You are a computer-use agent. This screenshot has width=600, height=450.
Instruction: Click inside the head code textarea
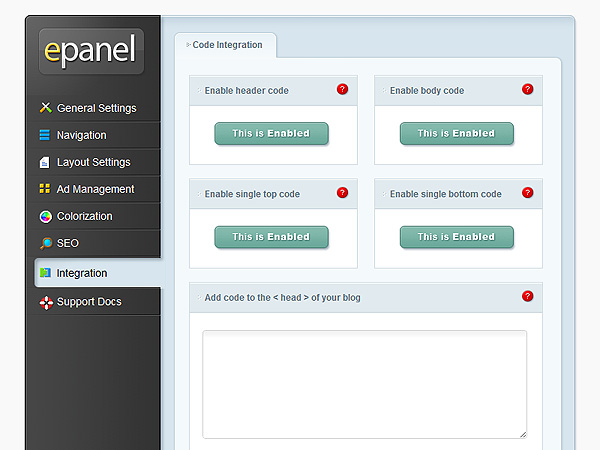tap(364, 384)
